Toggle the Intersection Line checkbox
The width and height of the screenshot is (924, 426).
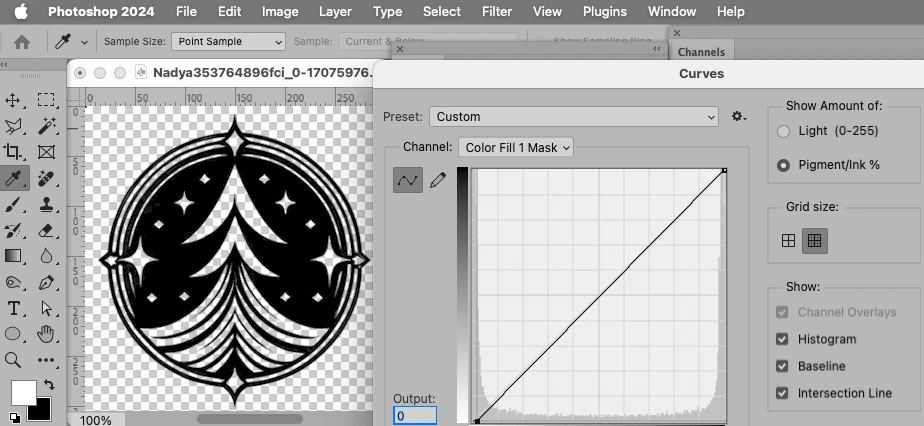click(x=782, y=393)
